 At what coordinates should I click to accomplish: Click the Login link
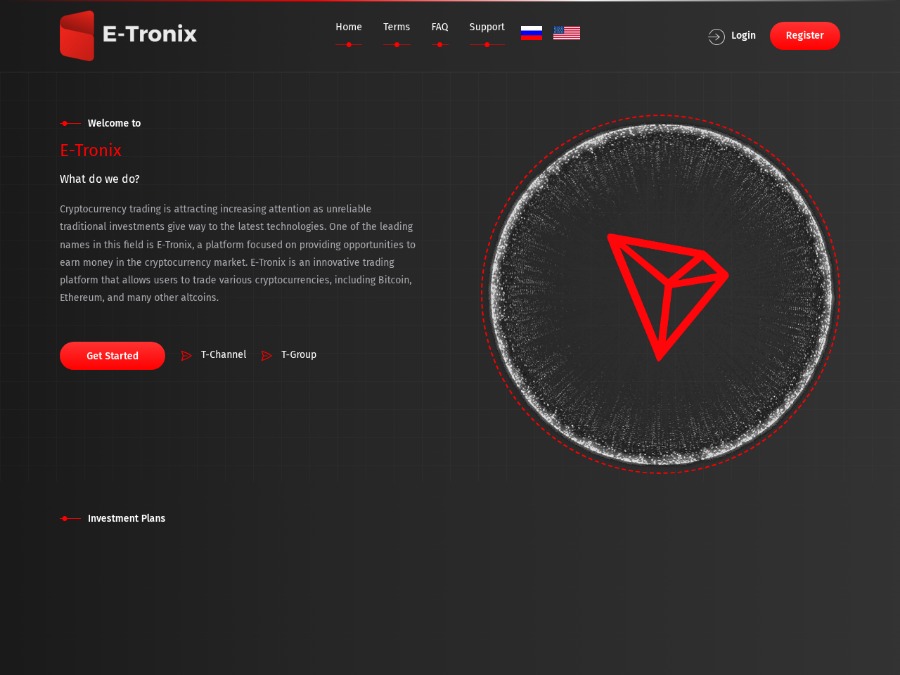point(743,36)
